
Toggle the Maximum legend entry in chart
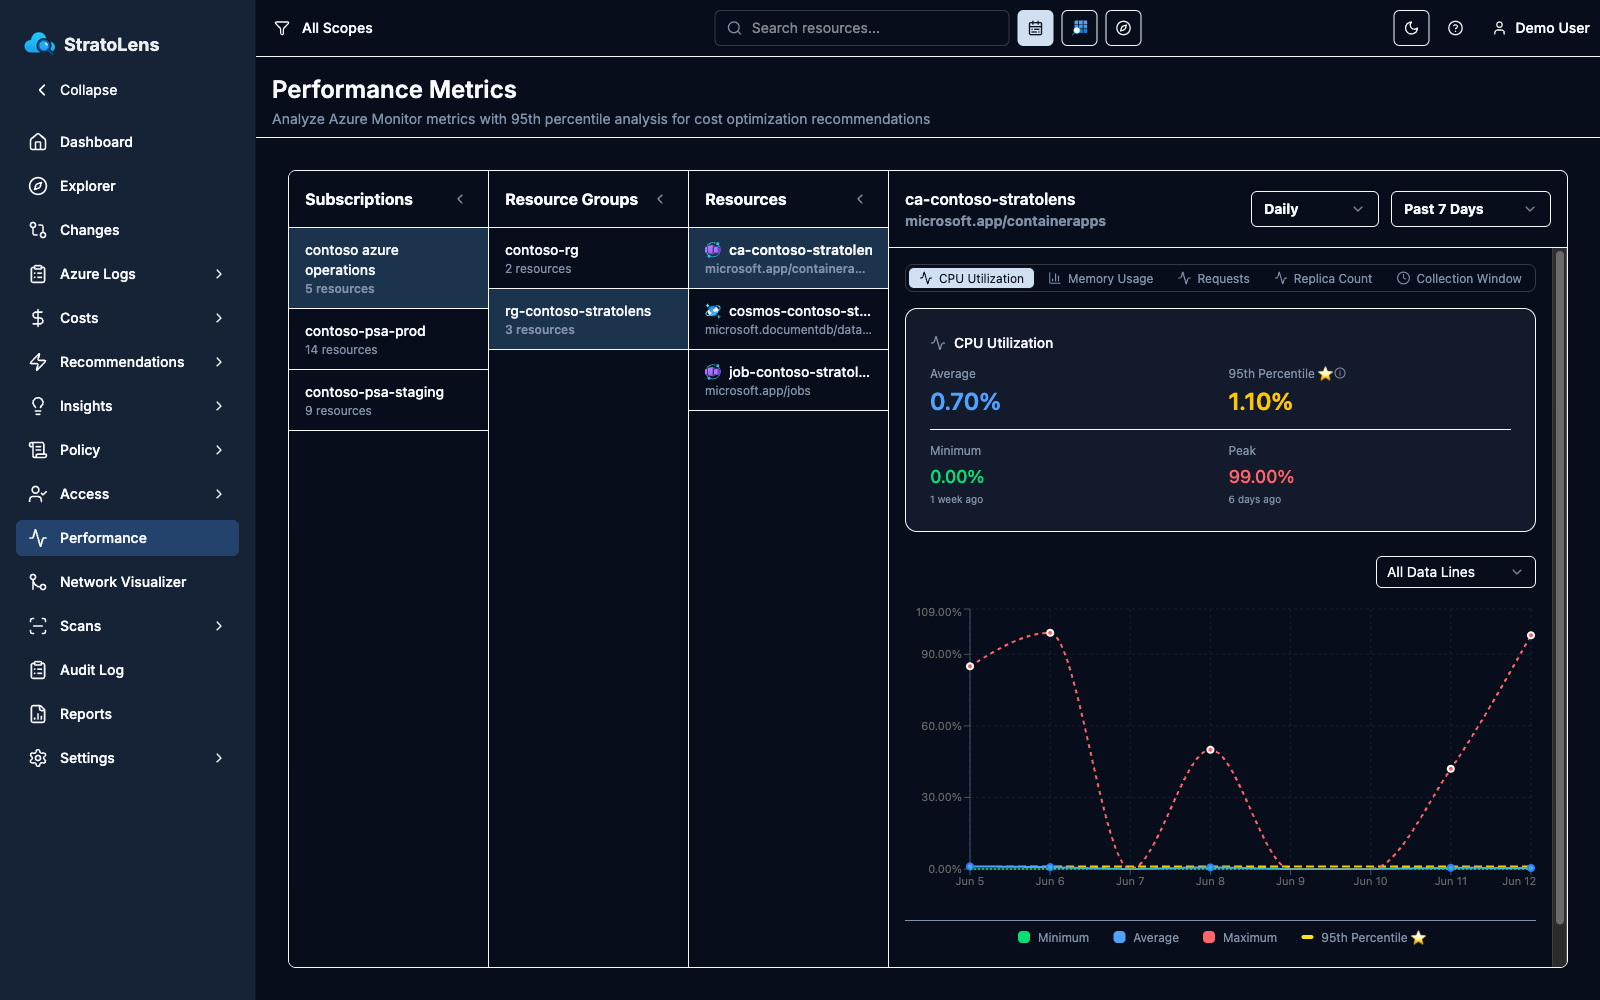click(x=1240, y=937)
